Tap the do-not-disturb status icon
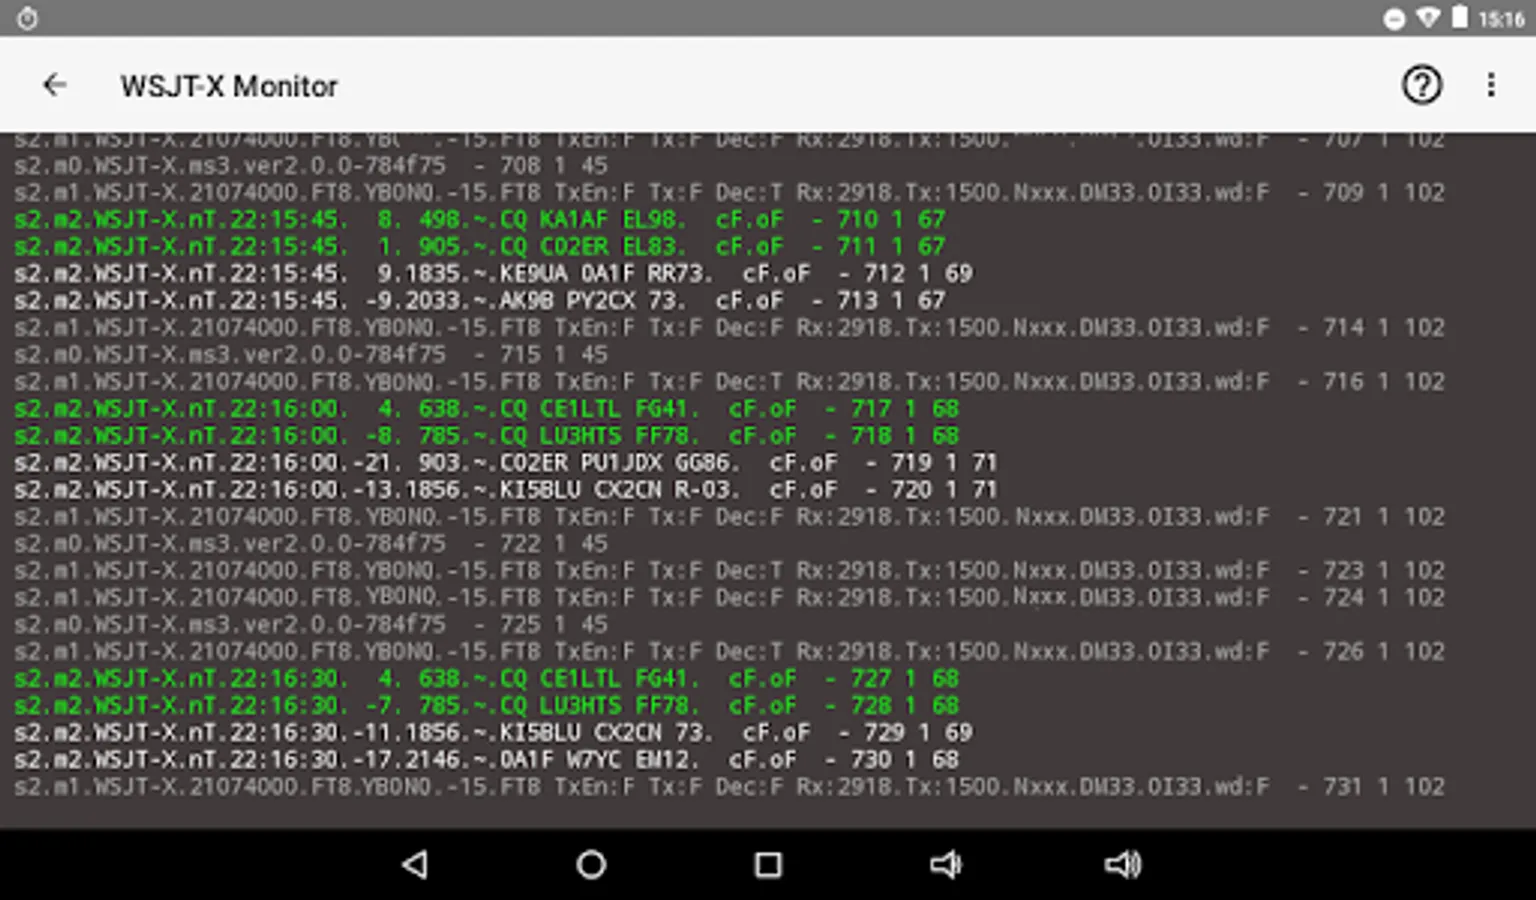This screenshot has width=1536, height=900. (1394, 19)
